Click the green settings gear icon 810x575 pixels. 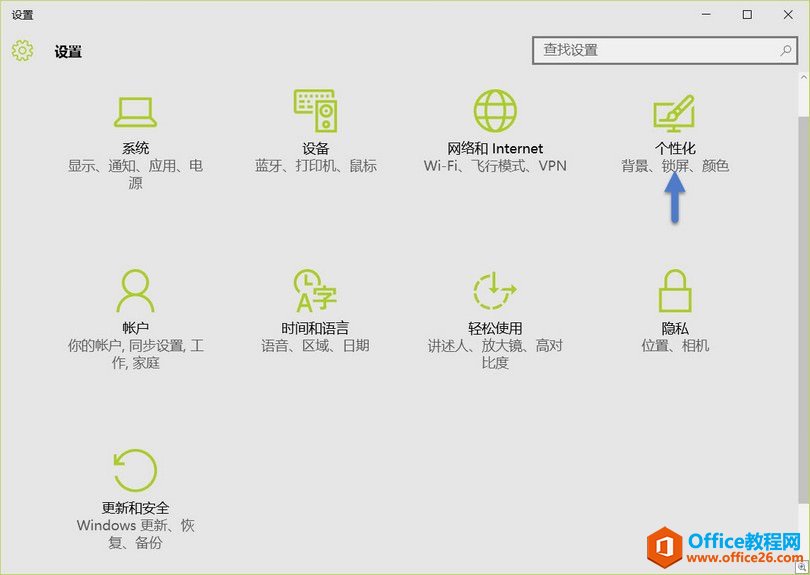(23, 51)
